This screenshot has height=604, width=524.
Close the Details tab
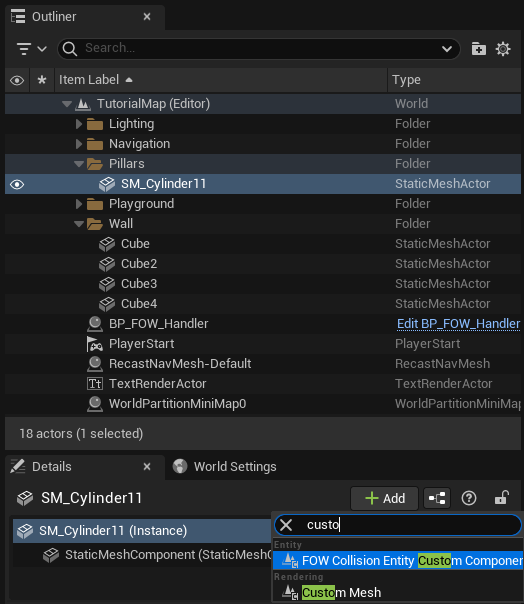coord(147,467)
